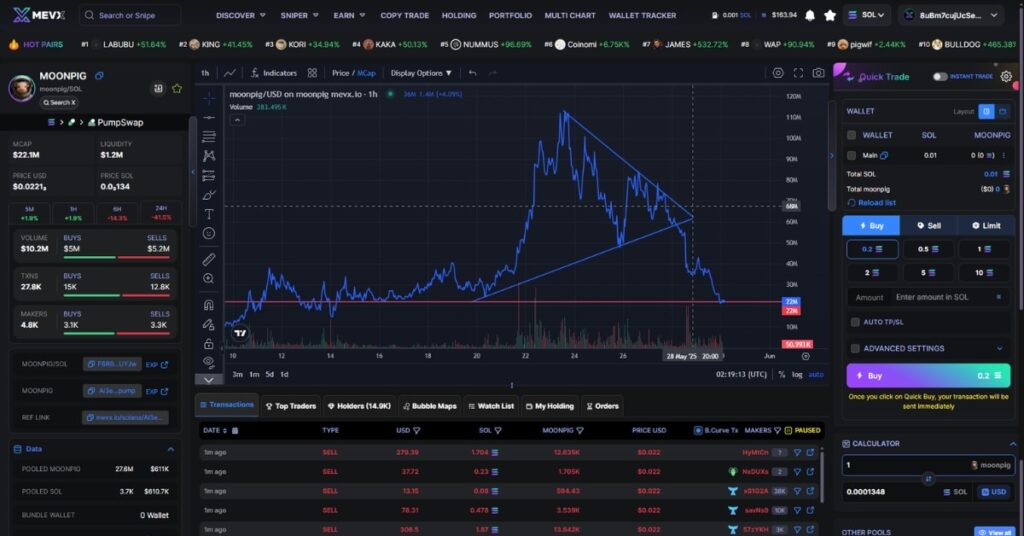Copy the Main wallet address
The image size is (1024, 536).
click(884, 155)
